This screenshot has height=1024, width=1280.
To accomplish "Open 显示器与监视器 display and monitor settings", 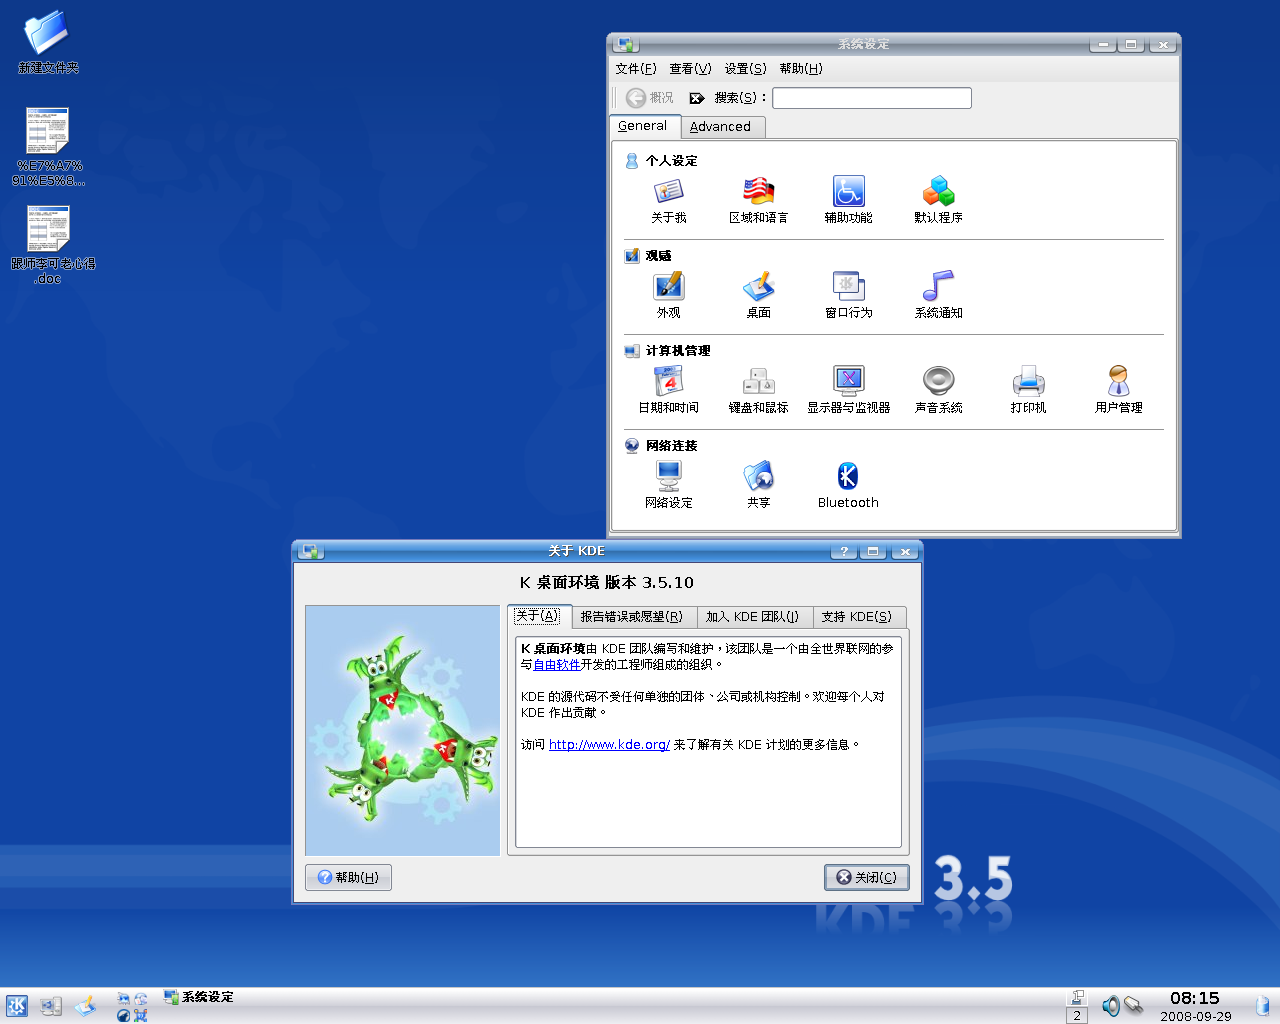I will point(848,390).
